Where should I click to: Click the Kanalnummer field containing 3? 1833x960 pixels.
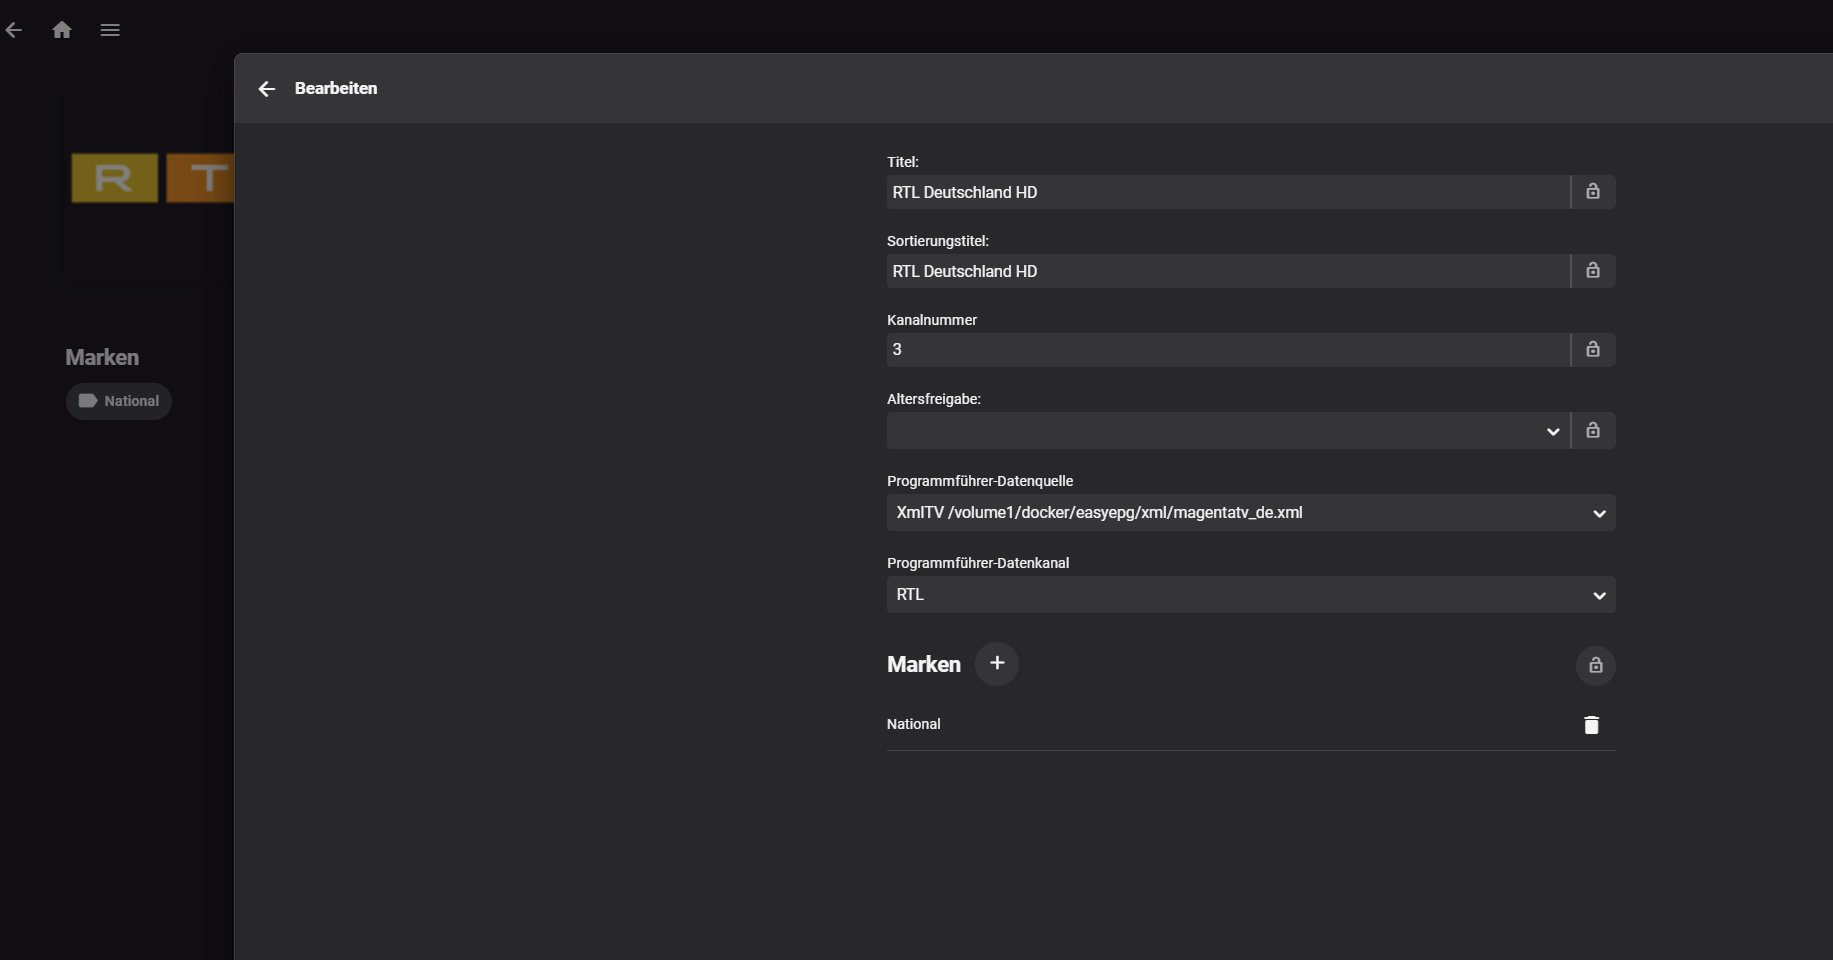(x=1228, y=350)
